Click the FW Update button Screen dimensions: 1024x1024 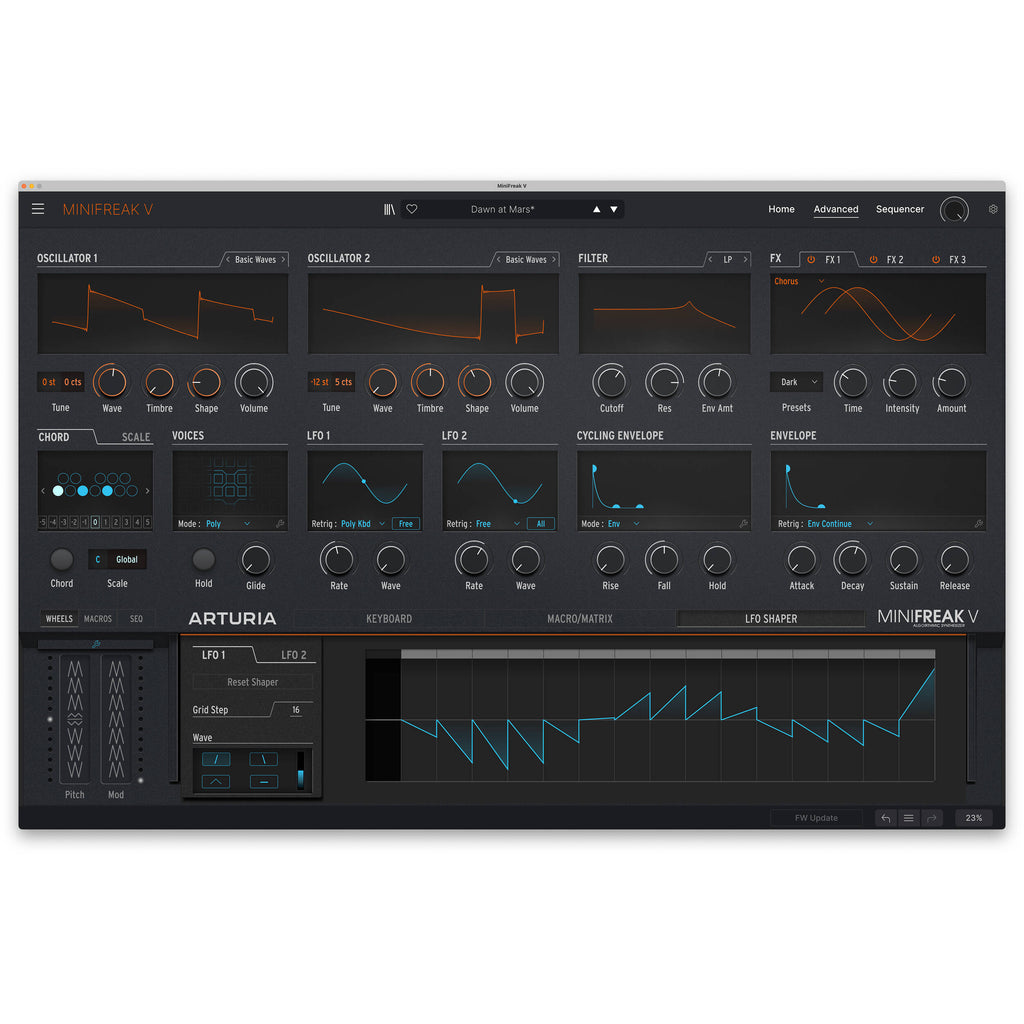tap(816, 818)
